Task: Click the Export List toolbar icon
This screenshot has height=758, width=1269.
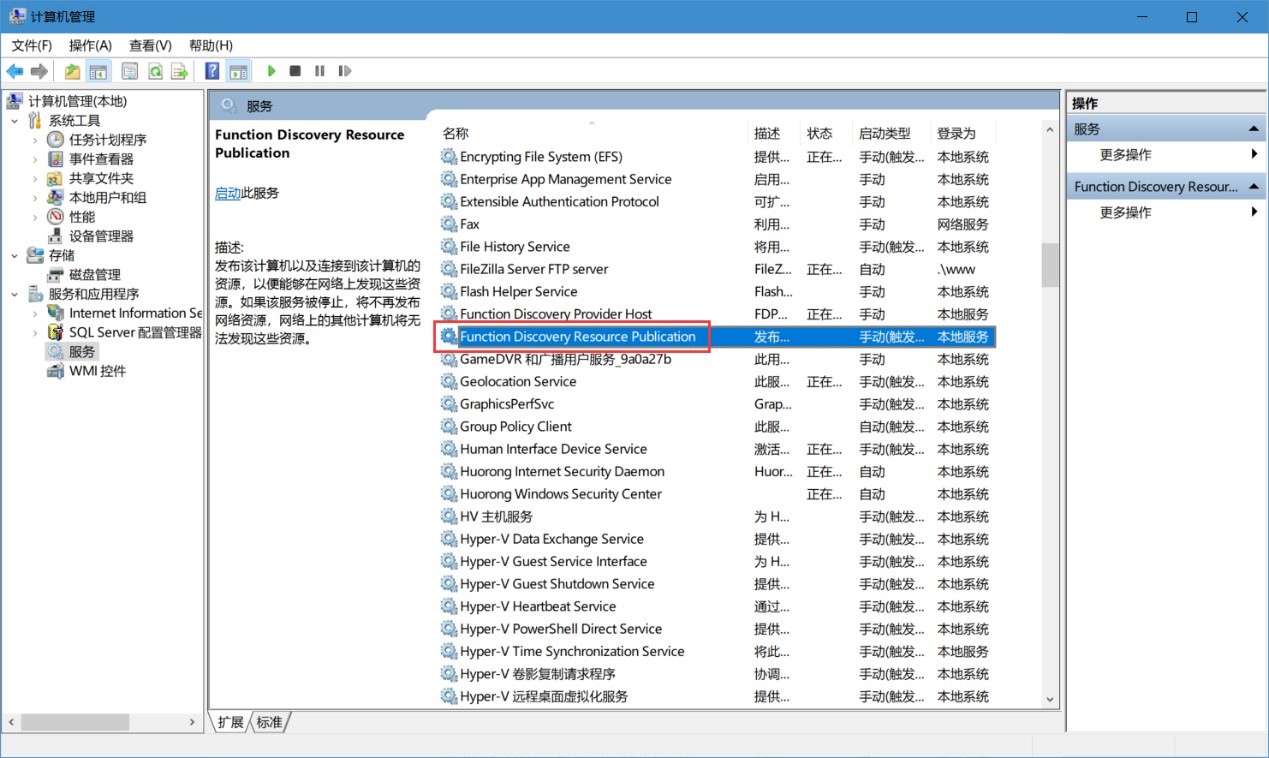Action: coord(180,71)
